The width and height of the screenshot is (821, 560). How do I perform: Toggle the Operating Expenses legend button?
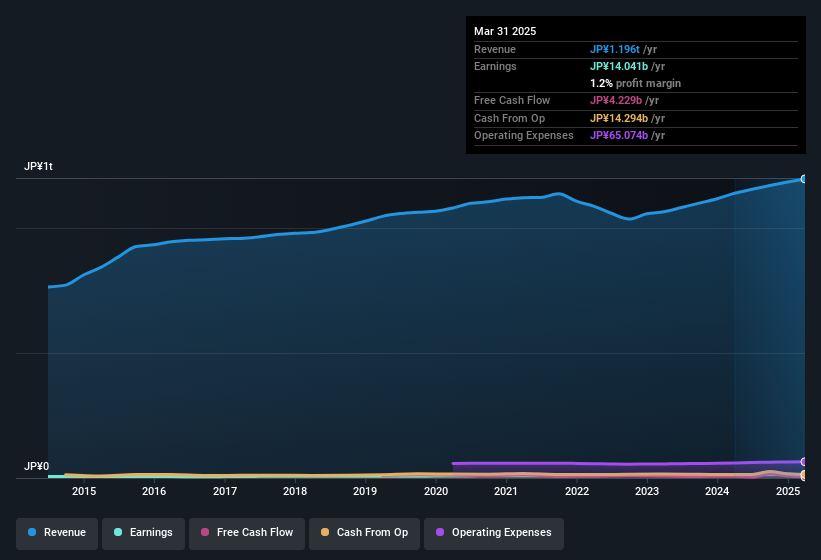tap(494, 534)
